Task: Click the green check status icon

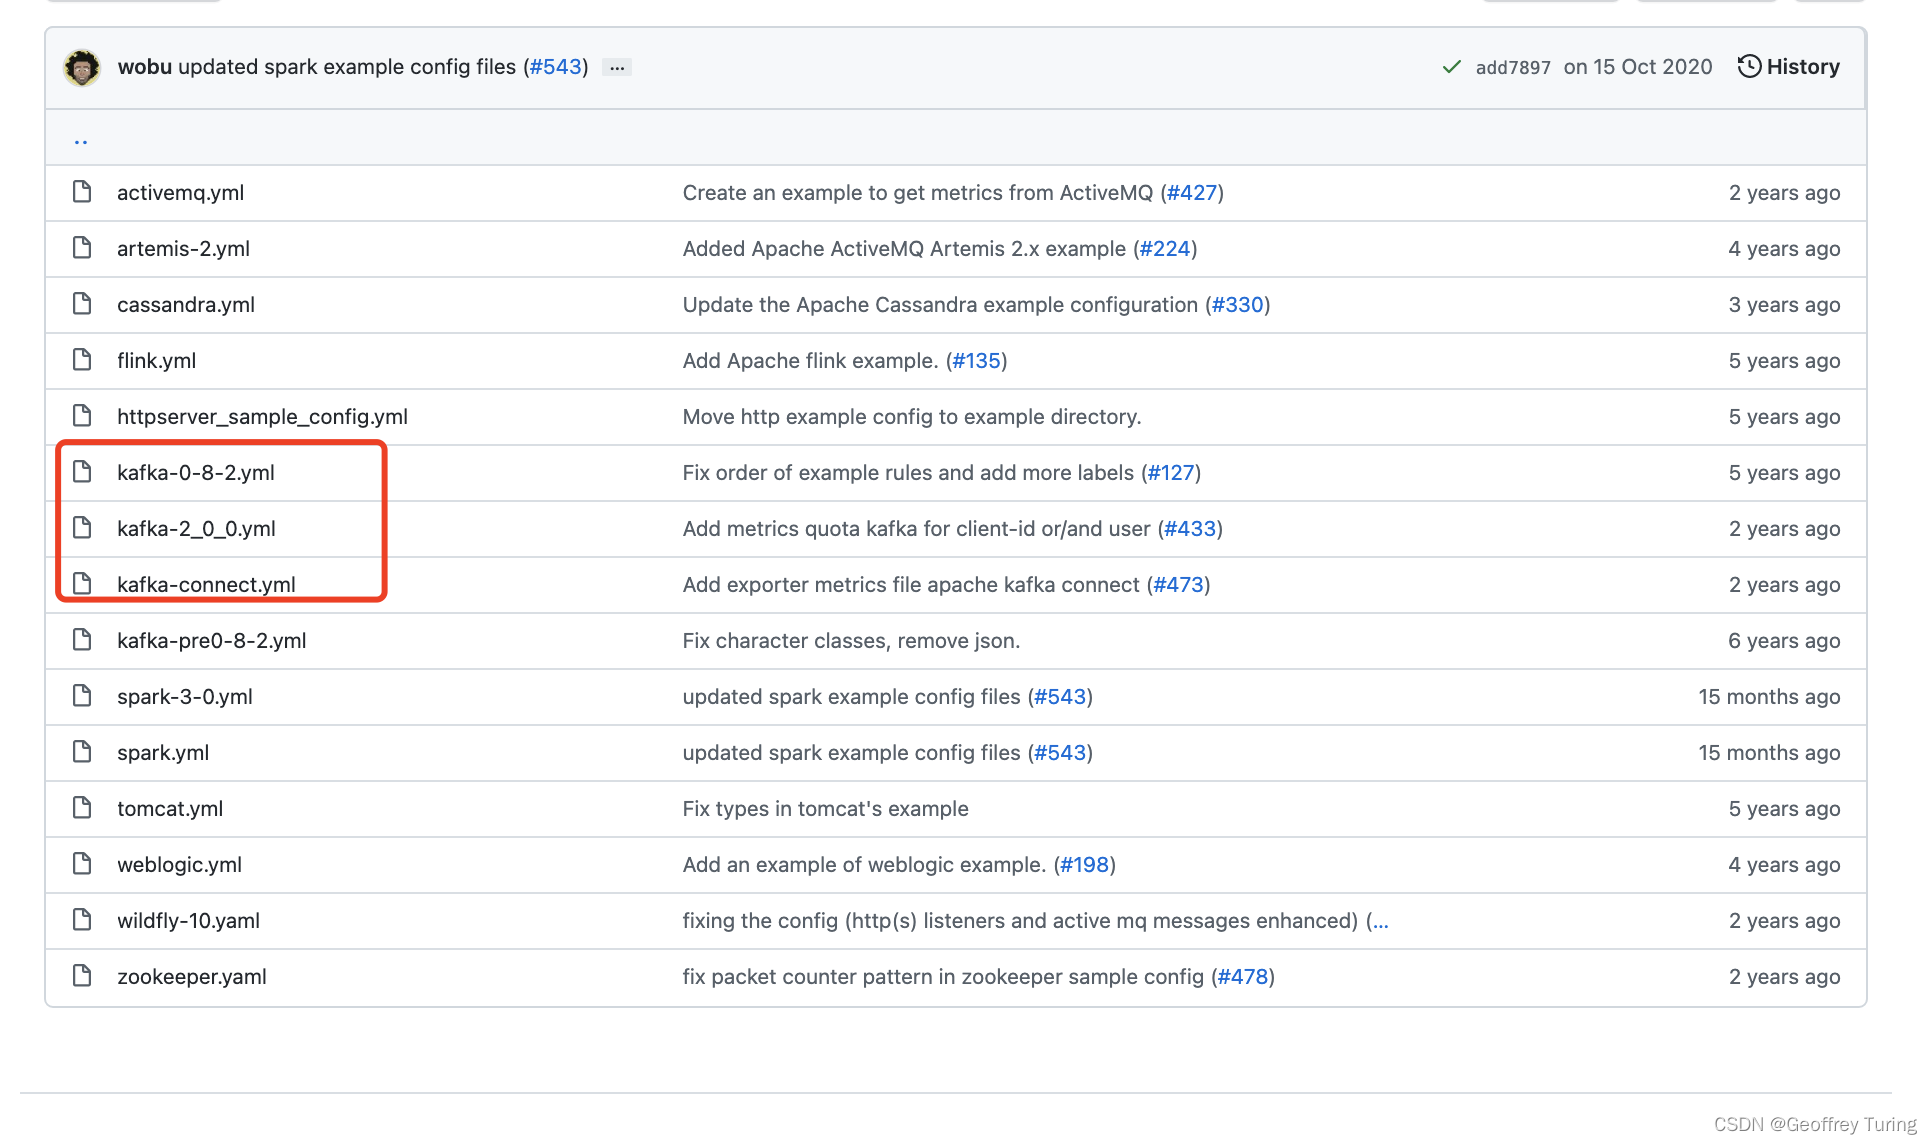Action: [x=1451, y=67]
